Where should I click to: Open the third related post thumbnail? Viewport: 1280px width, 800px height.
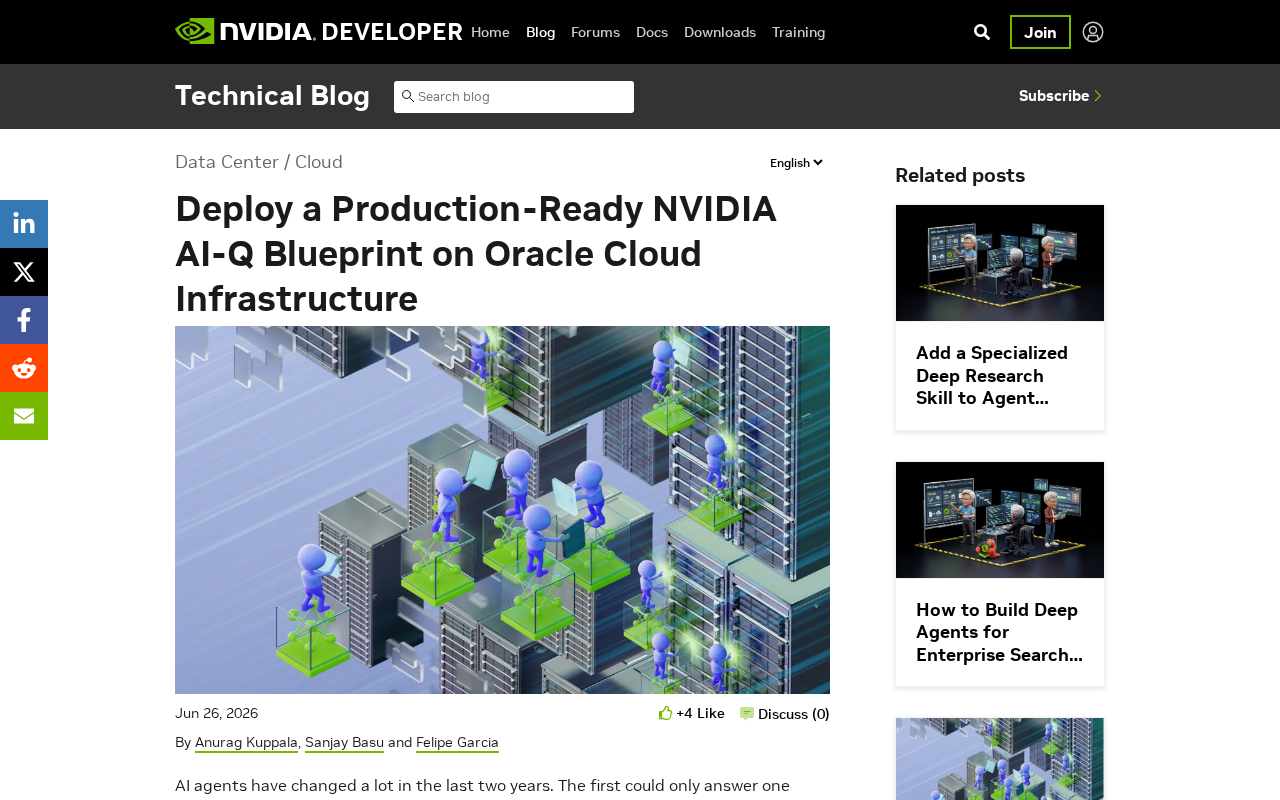pyautogui.click(x=1000, y=759)
